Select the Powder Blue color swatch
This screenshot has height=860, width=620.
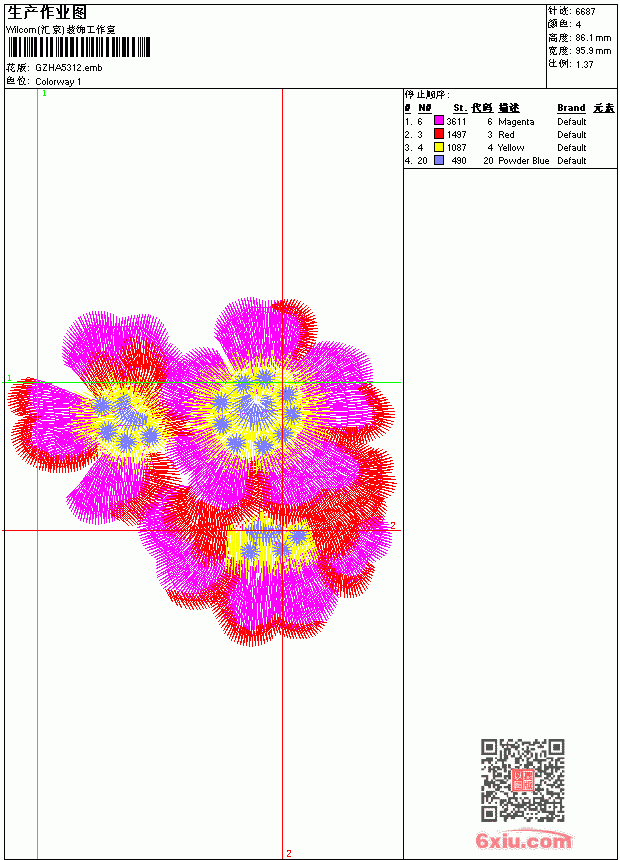(438, 160)
